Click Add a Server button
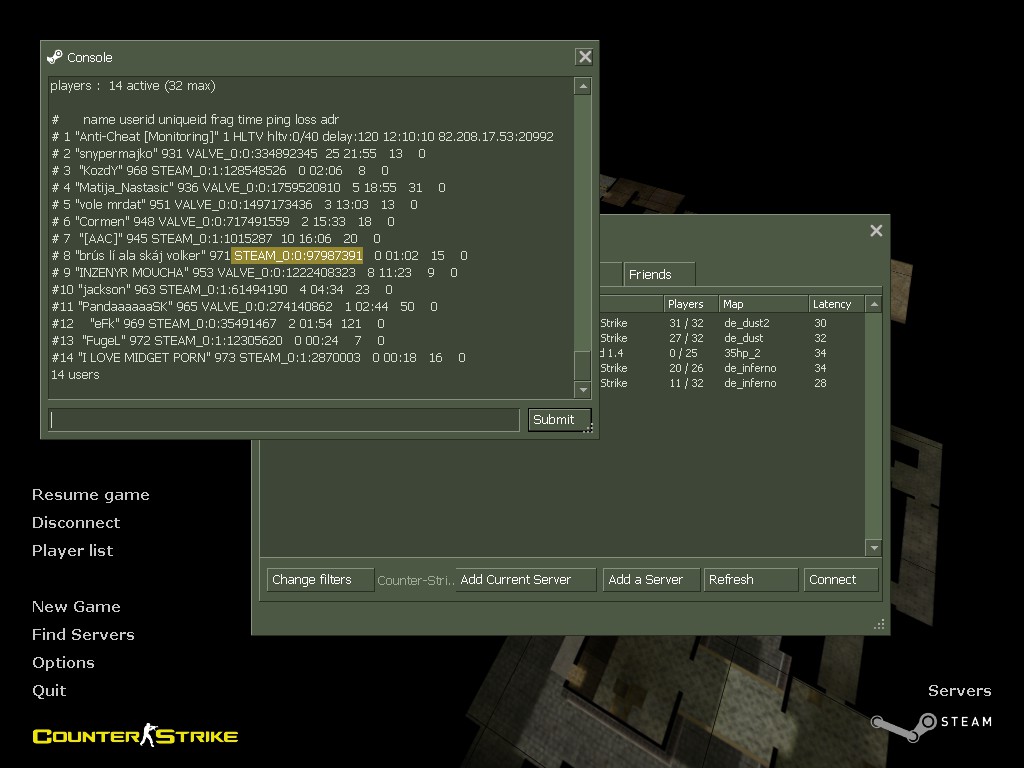This screenshot has height=768, width=1024. point(652,580)
